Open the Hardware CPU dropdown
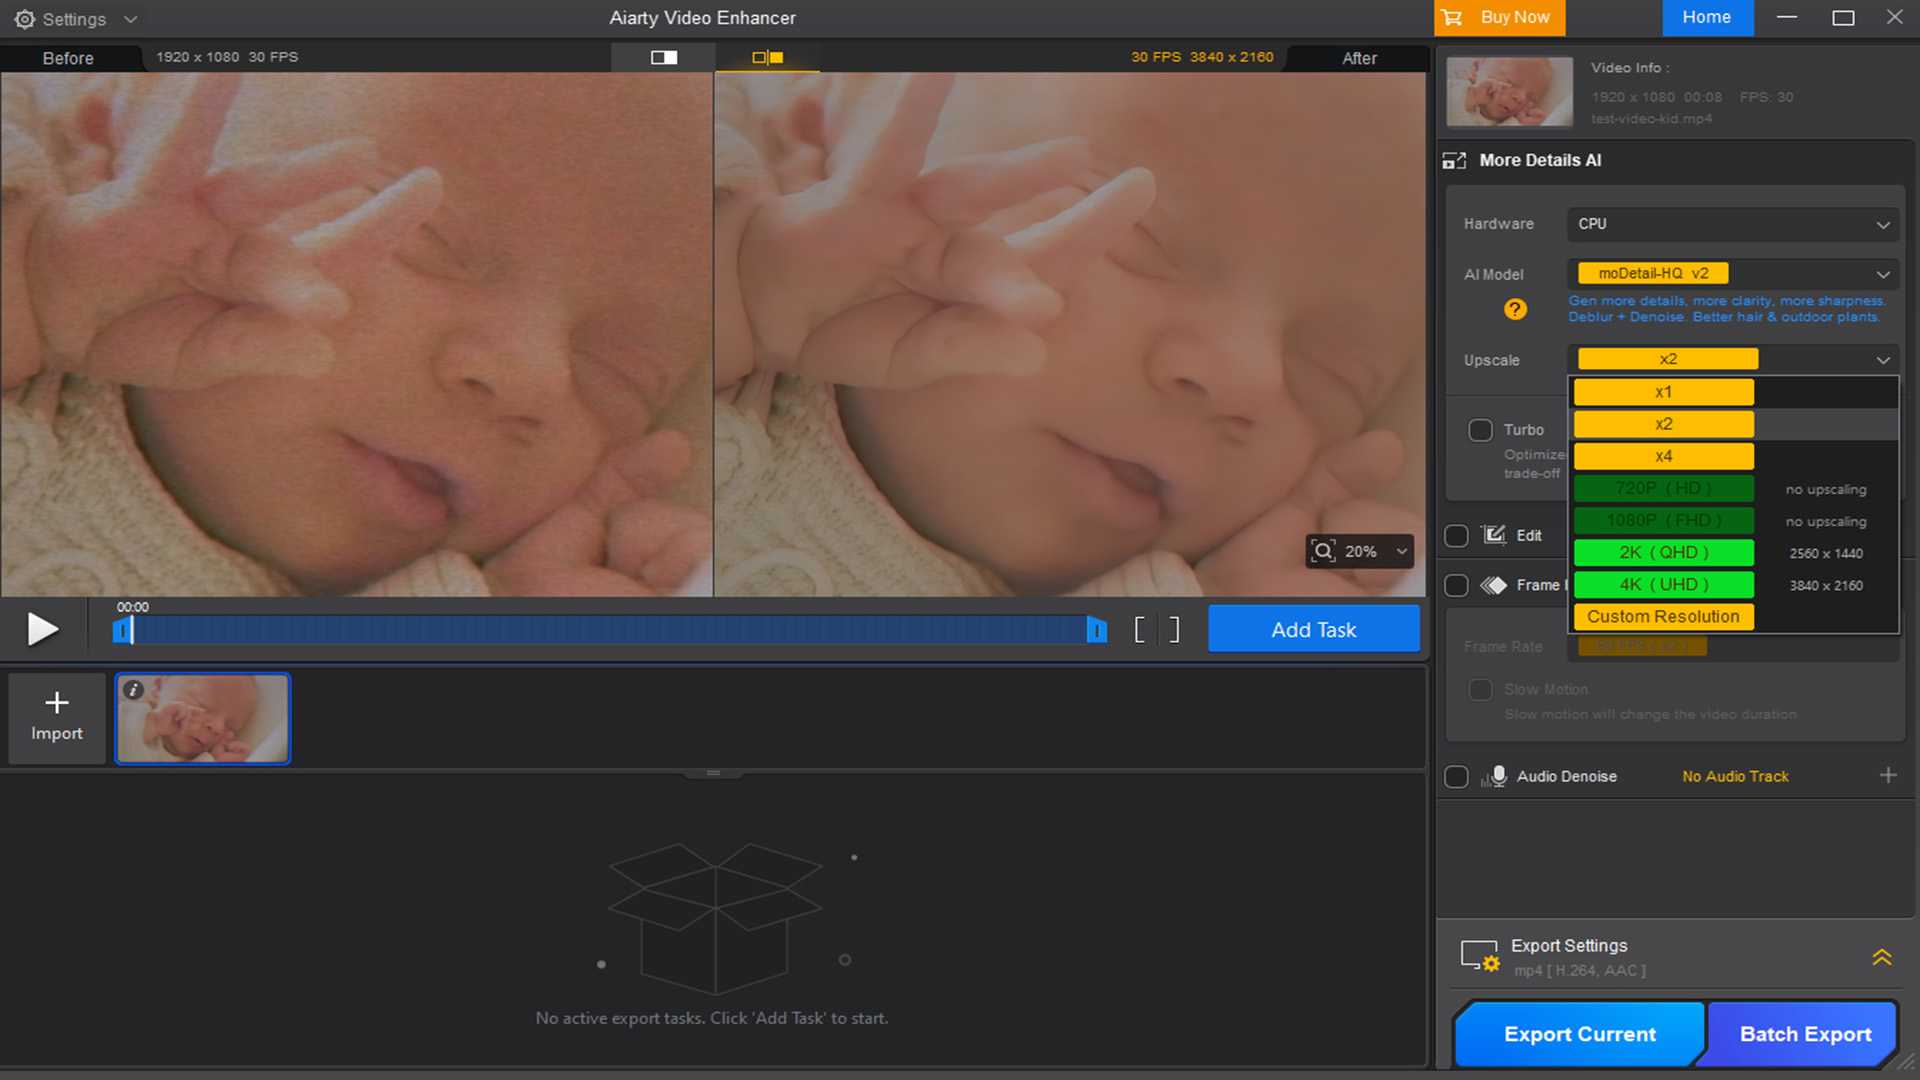This screenshot has width=1920, height=1080. pos(1732,224)
